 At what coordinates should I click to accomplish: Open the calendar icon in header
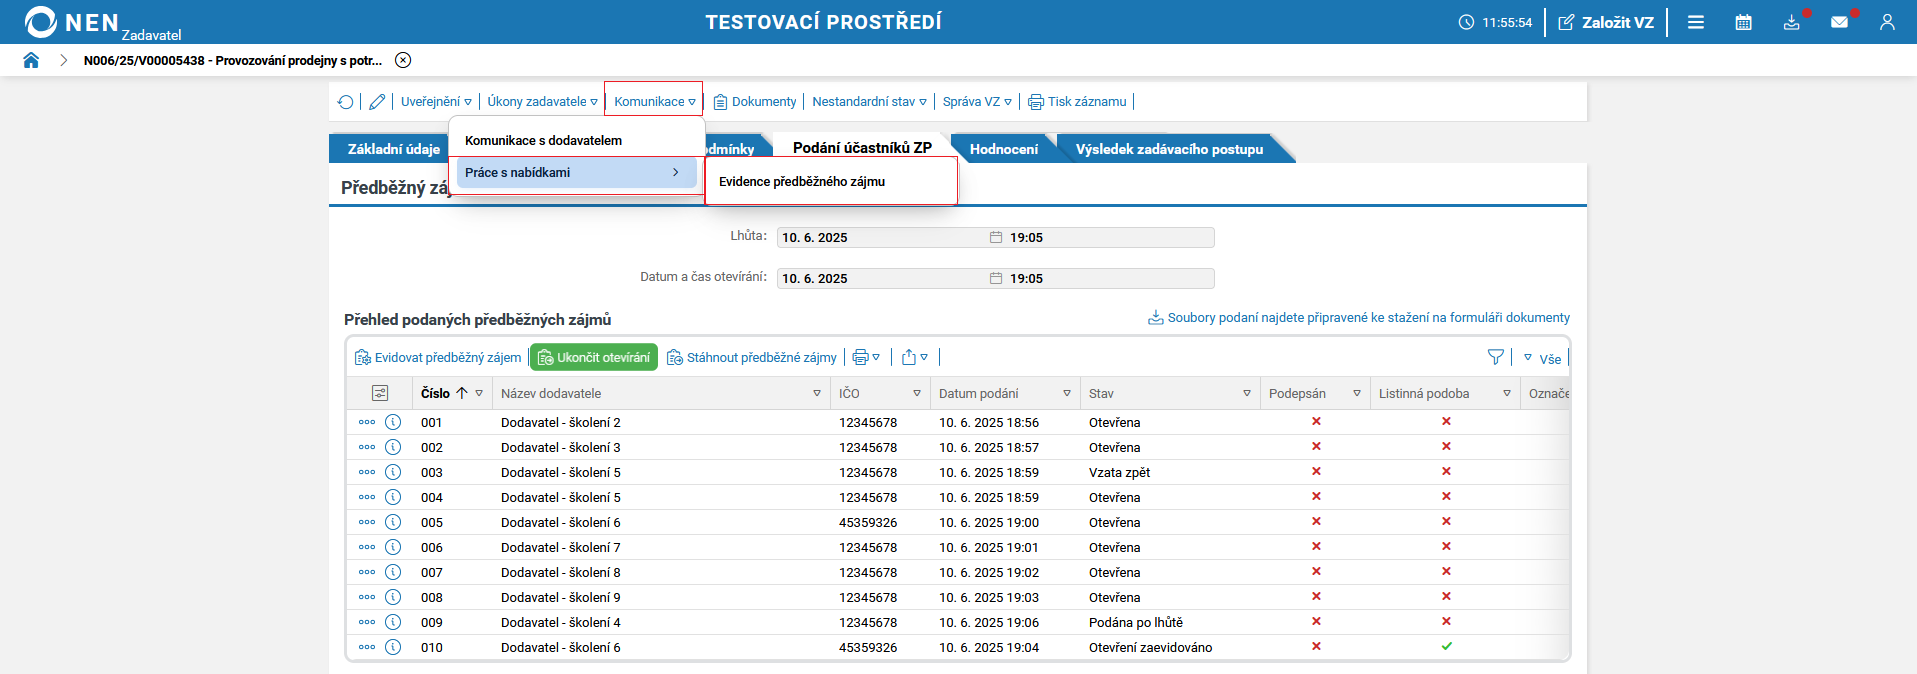pos(1743,22)
